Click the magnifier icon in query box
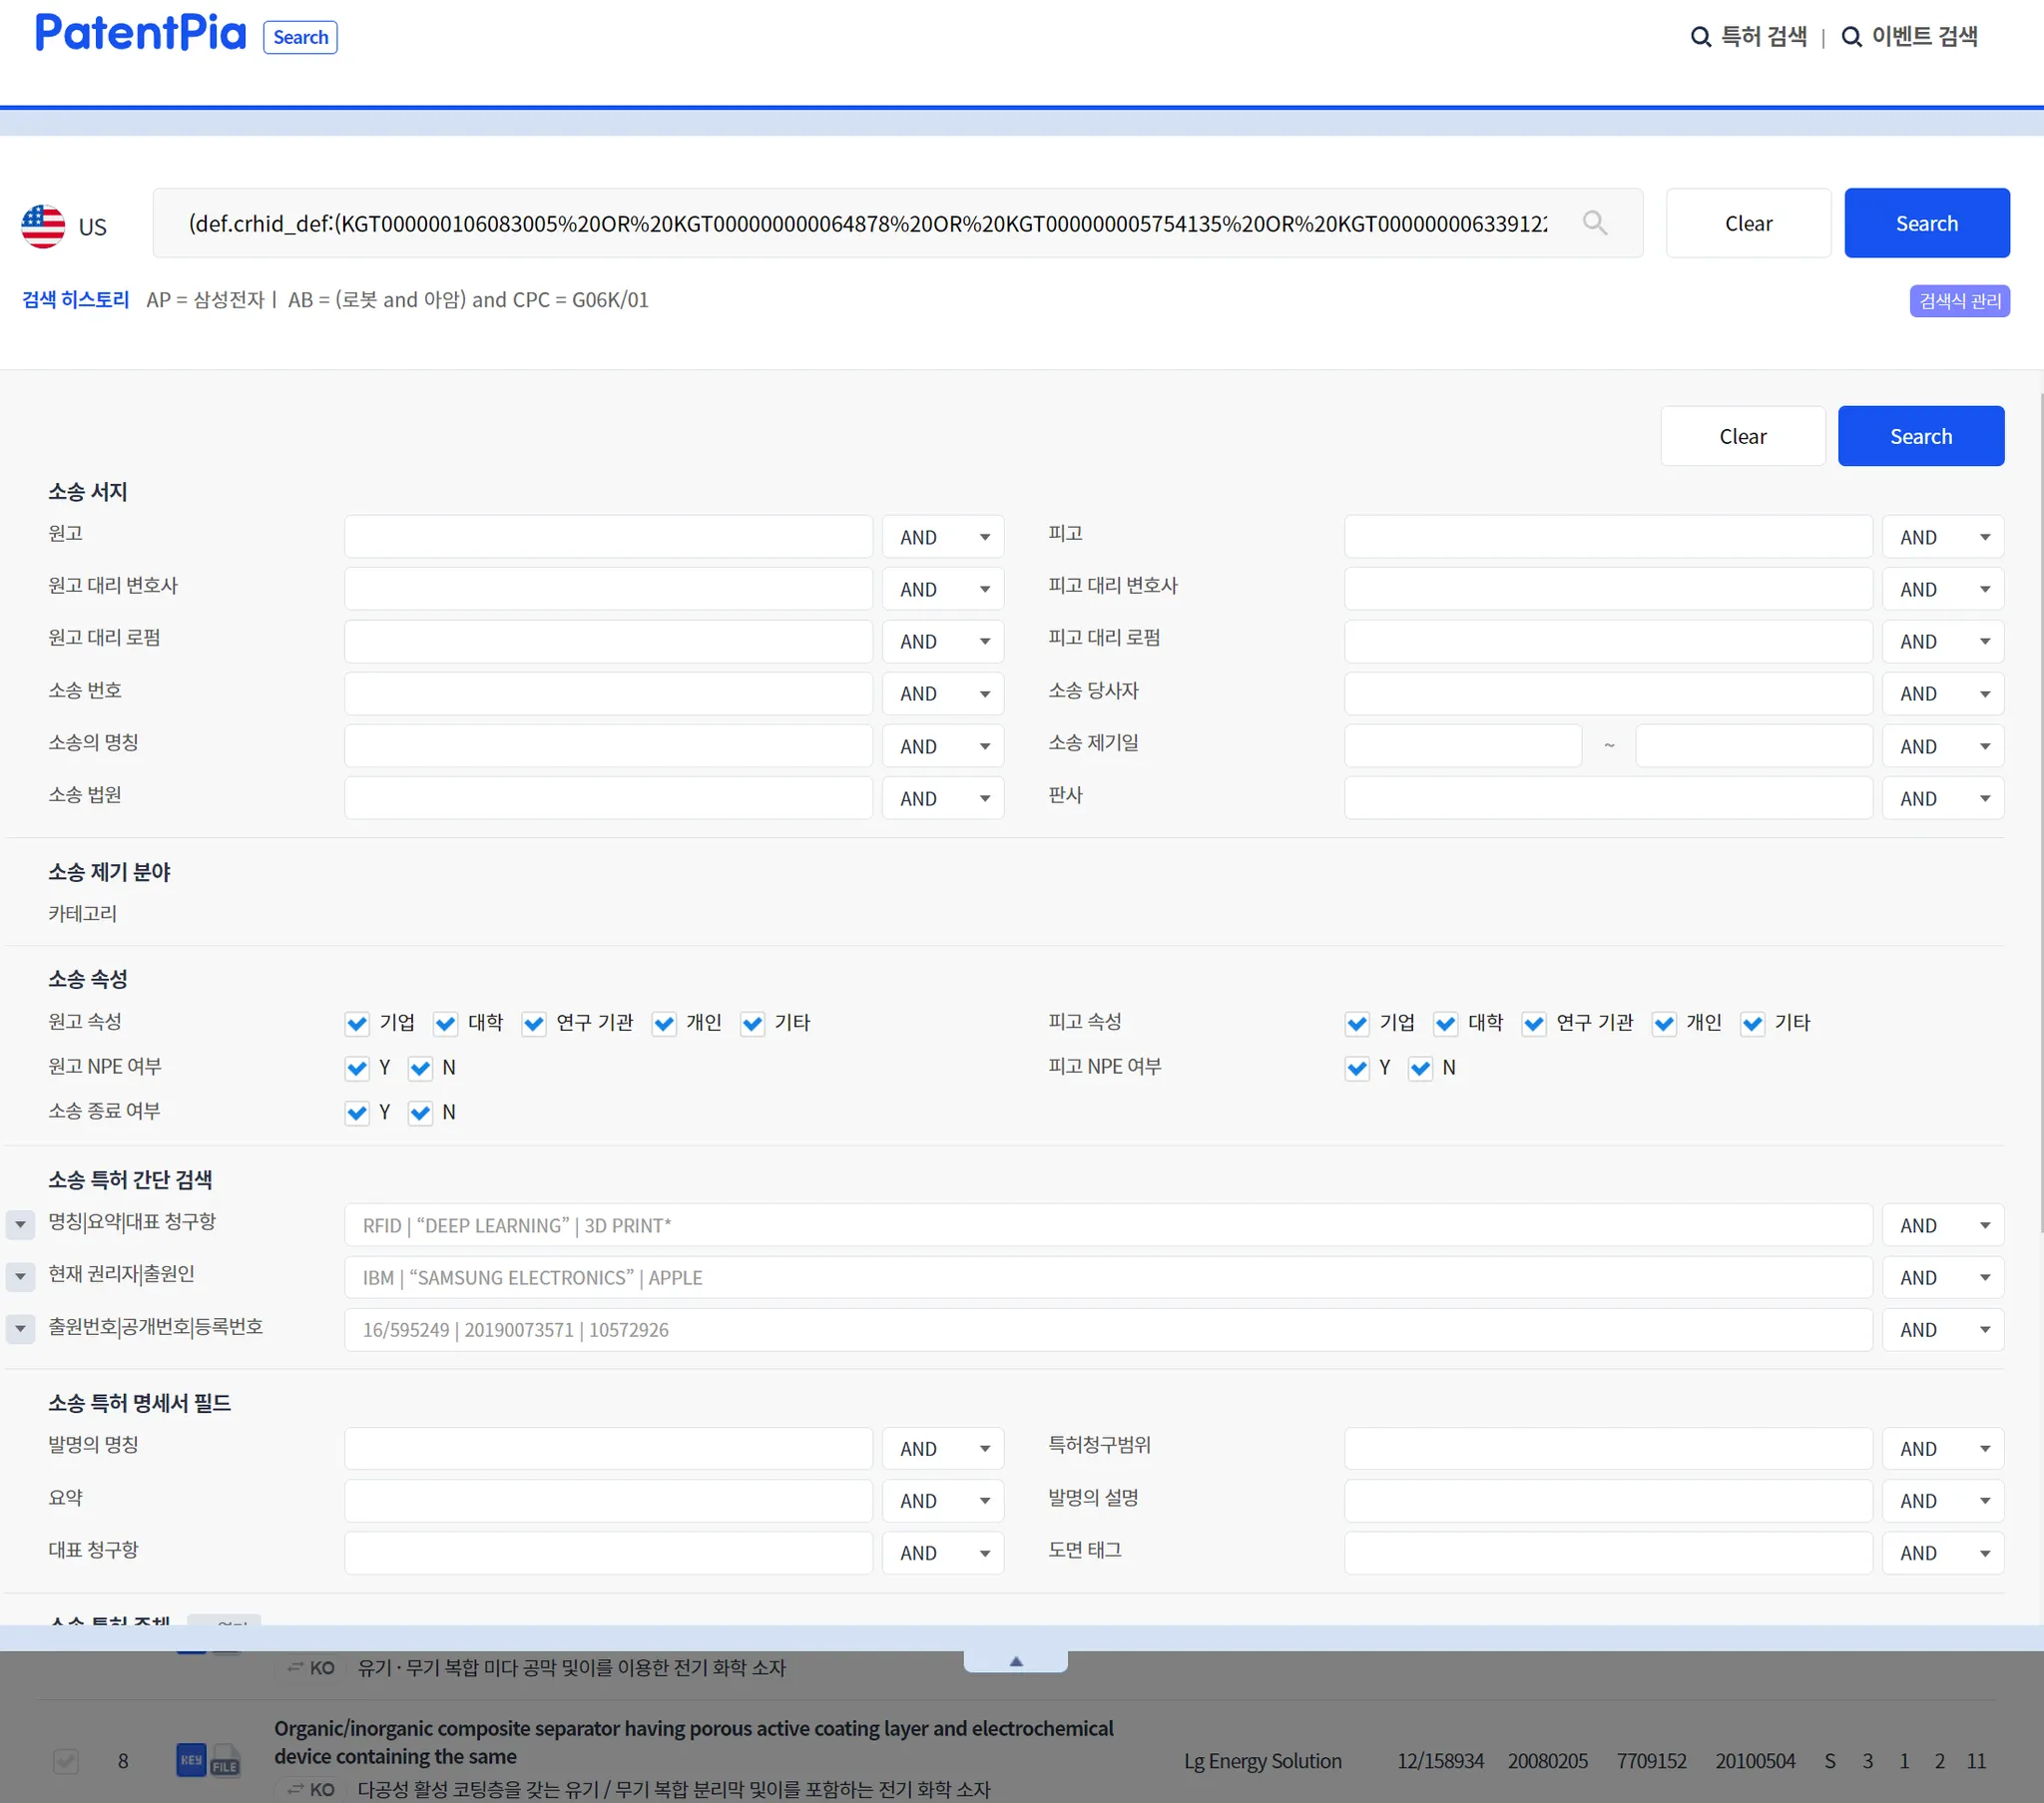This screenshot has width=2044, height=1803. coord(1594,223)
